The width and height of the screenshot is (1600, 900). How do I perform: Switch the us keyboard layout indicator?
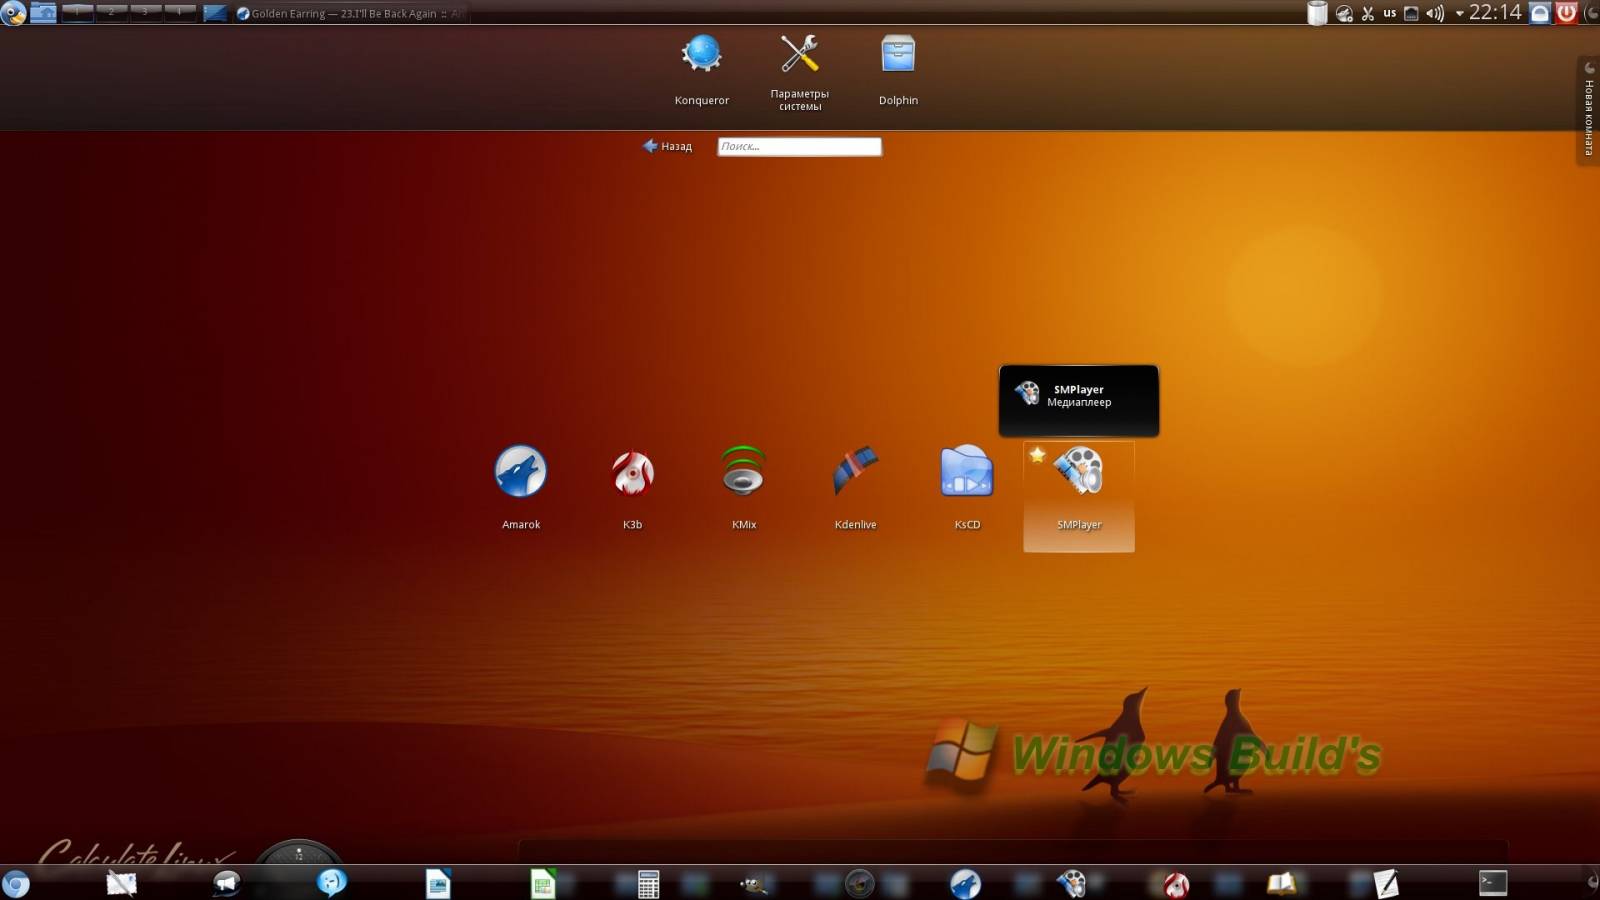(x=1389, y=13)
